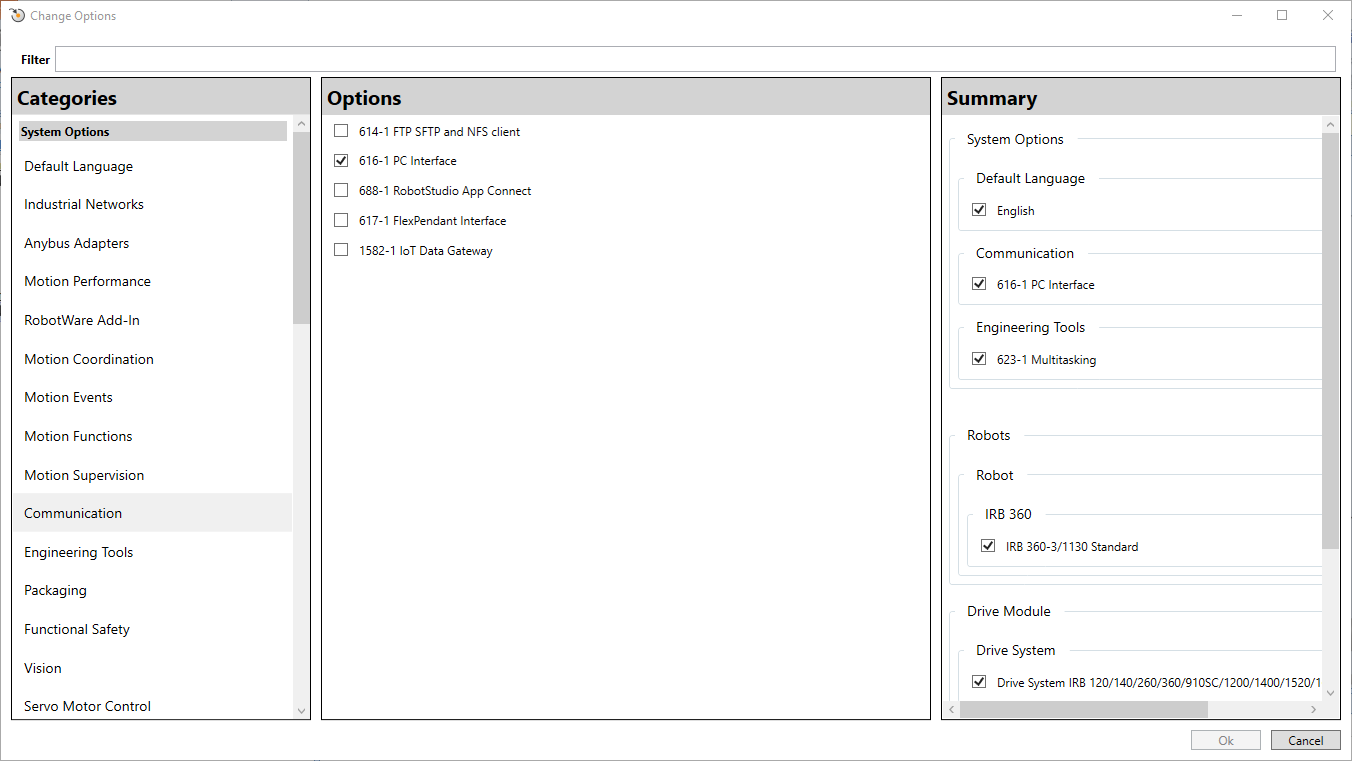The width and height of the screenshot is (1352, 761).
Task: Open the Servo Motor Control category
Action: pyautogui.click(x=152, y=706)
